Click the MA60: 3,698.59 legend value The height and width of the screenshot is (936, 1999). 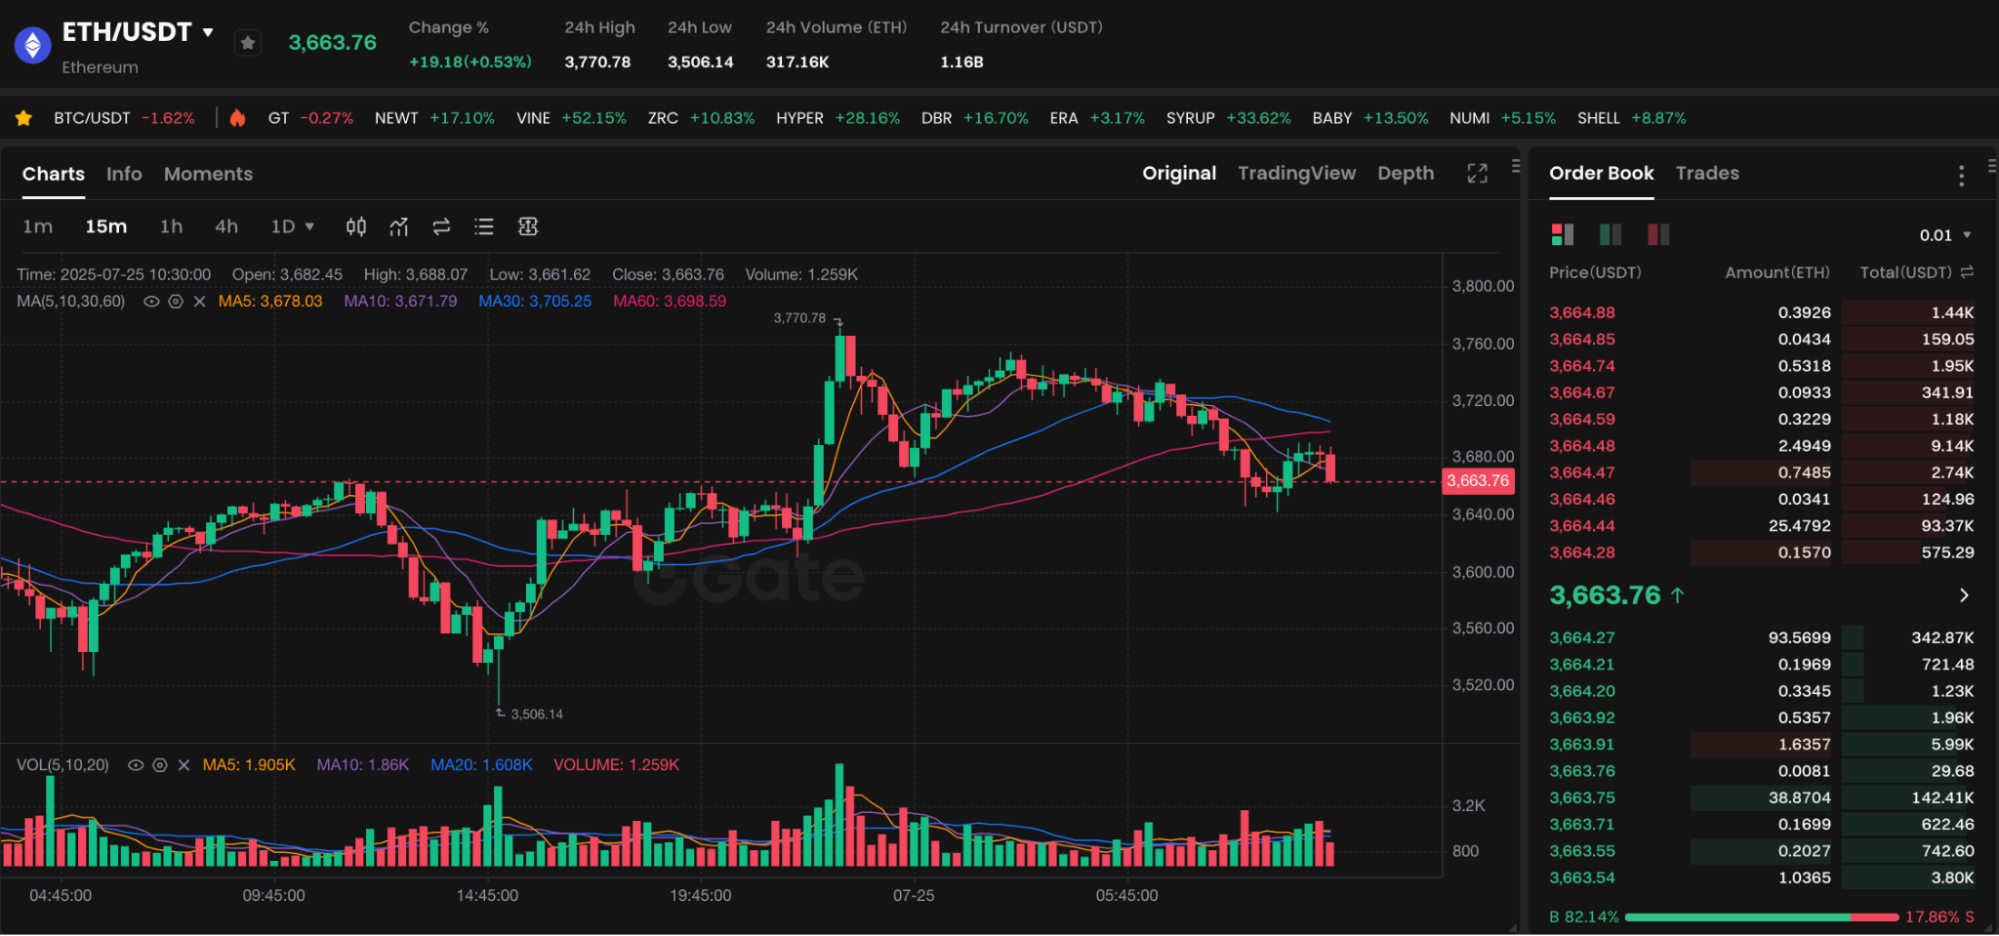670,301
